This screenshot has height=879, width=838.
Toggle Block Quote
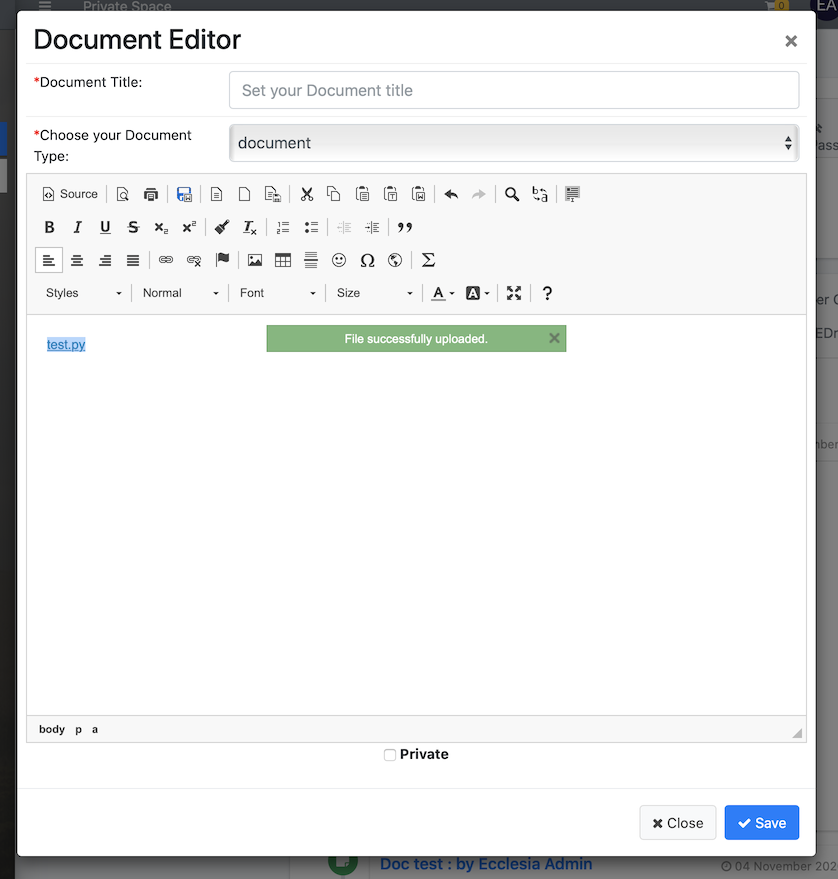tap(405, 227)
